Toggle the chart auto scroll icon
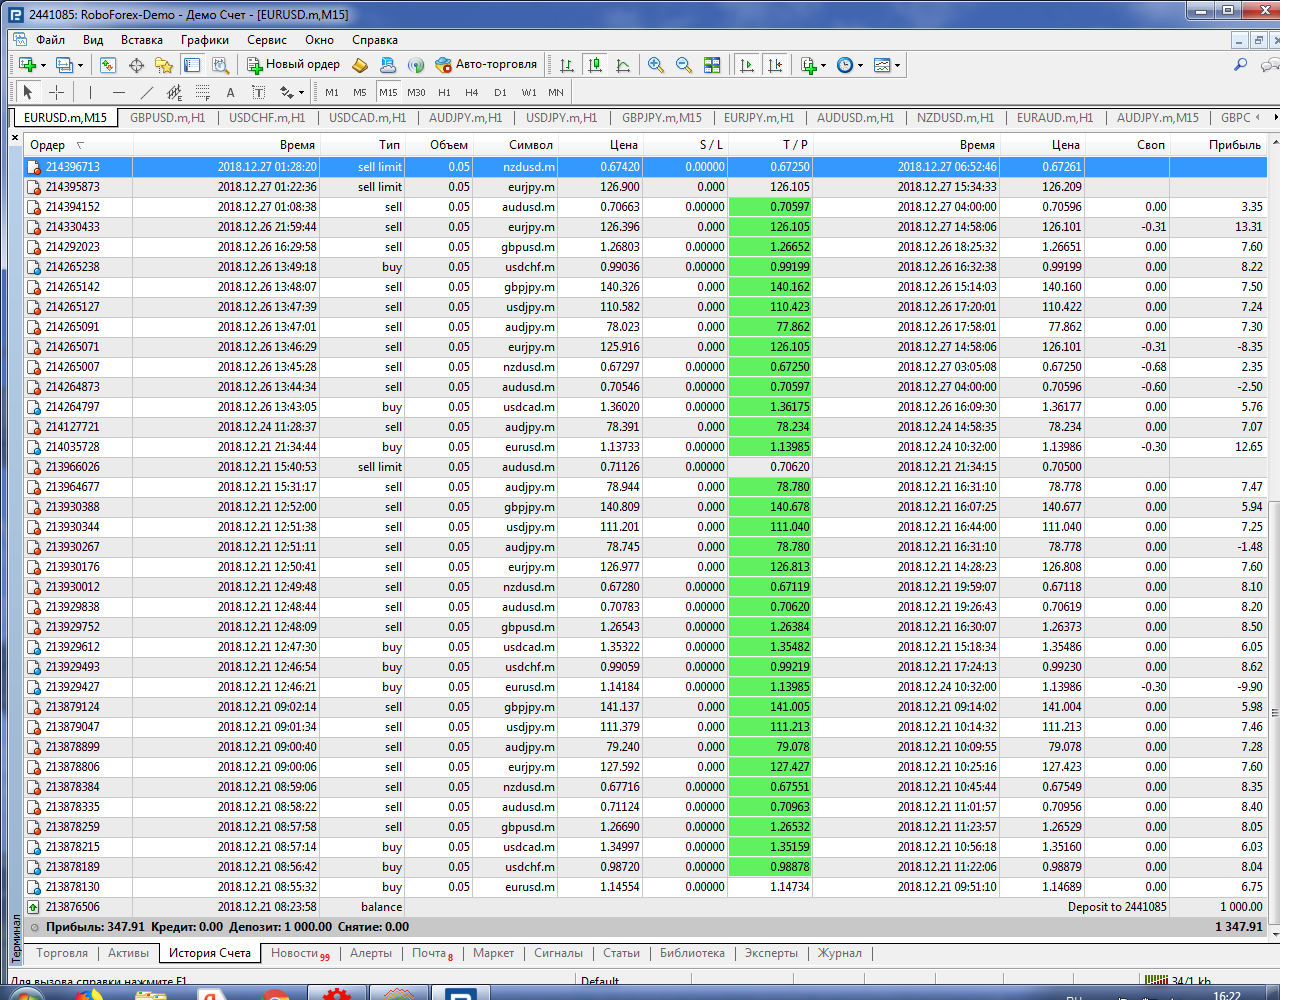The height and width of the screenshot is (1000, 1296). [x=747, y=65]
